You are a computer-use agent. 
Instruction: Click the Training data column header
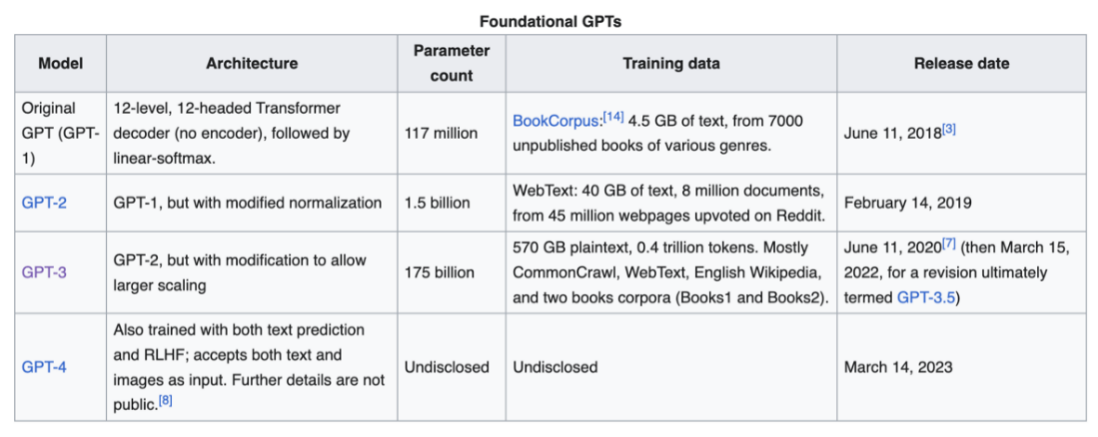tap(670, 63)
